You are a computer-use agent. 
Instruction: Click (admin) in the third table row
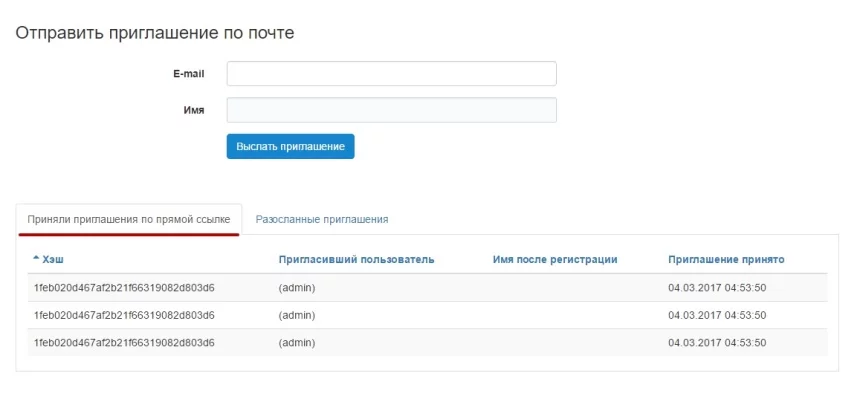[x=297, y=343]
